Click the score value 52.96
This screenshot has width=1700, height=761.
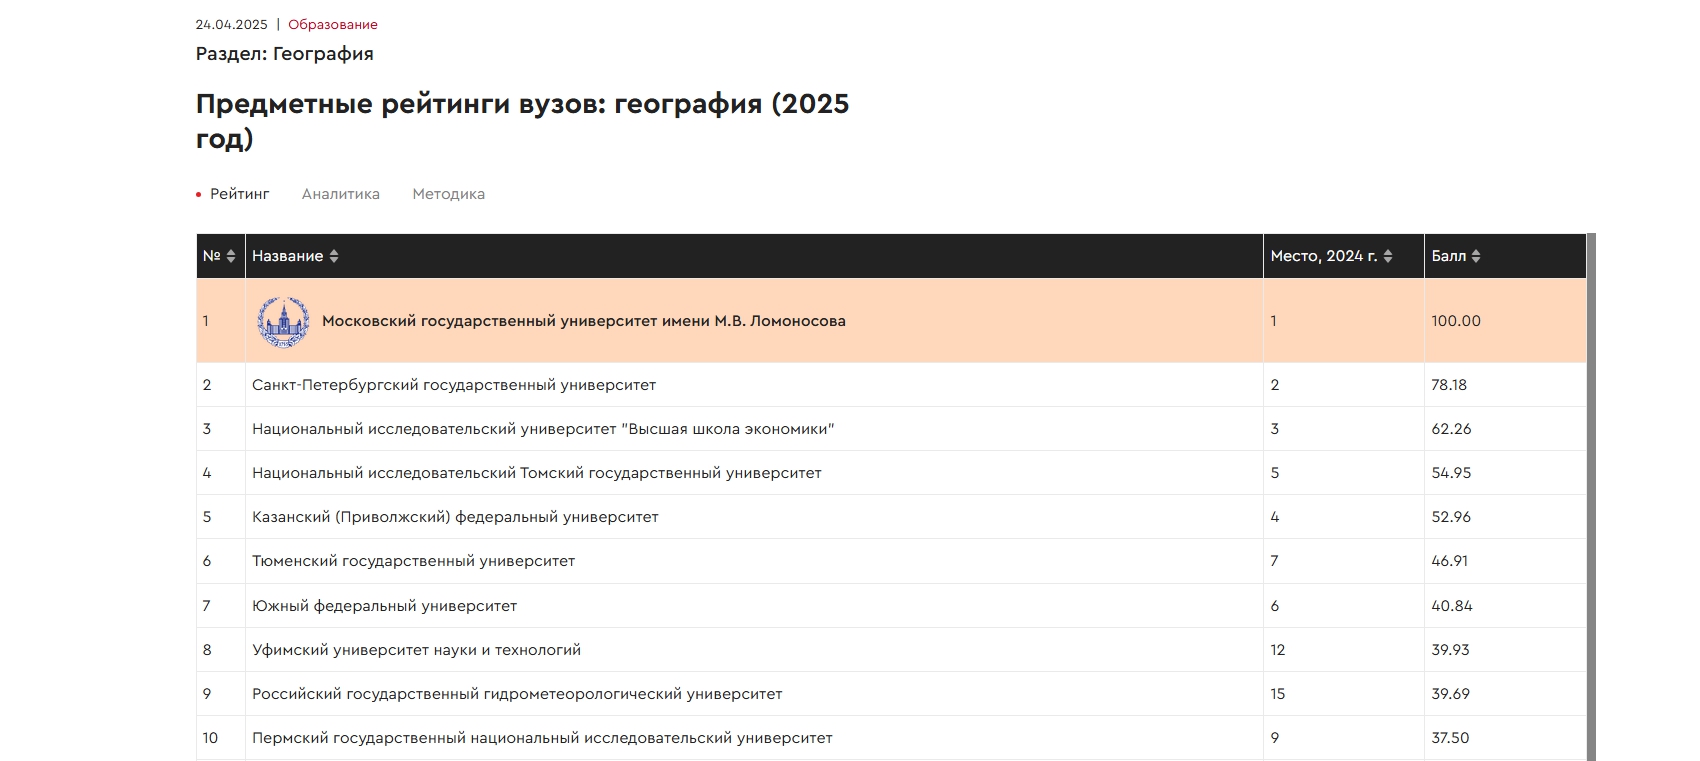coord(1451,517)
